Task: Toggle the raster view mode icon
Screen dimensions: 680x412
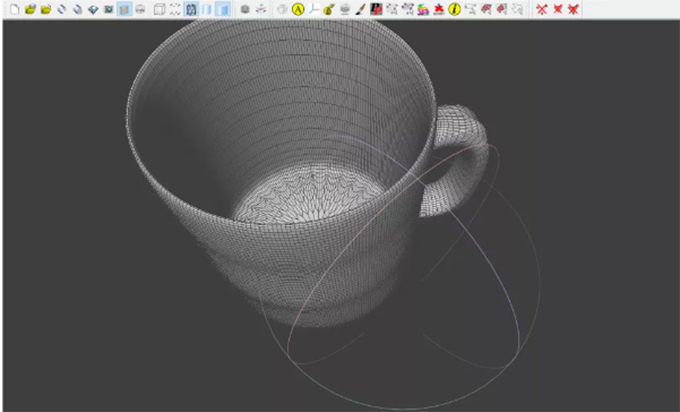Action: (x=140, y=9)
